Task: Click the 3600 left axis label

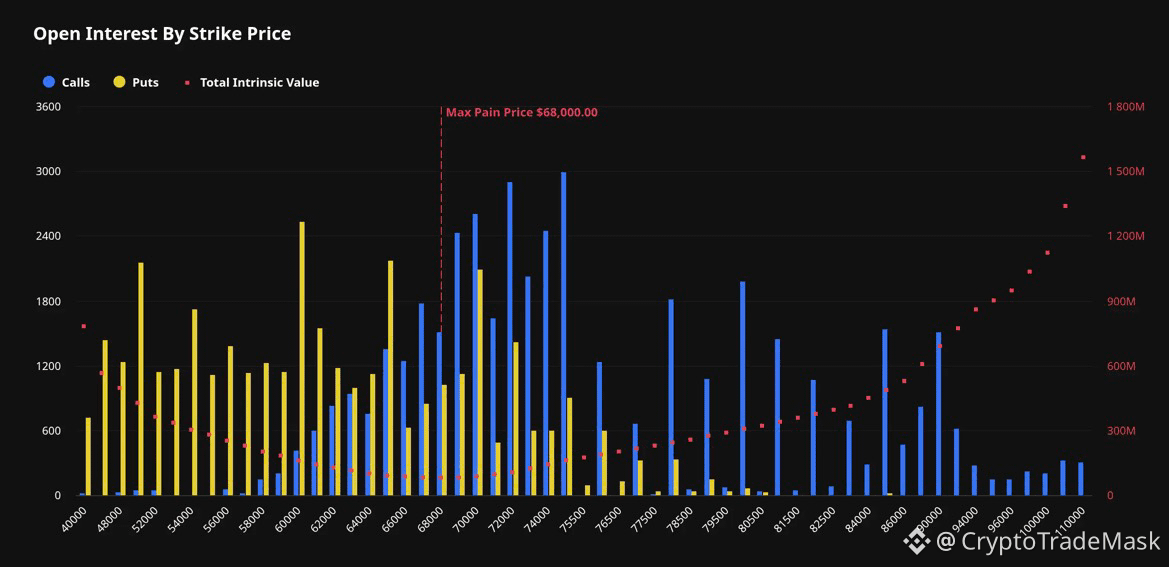Action: coord(48,107)
